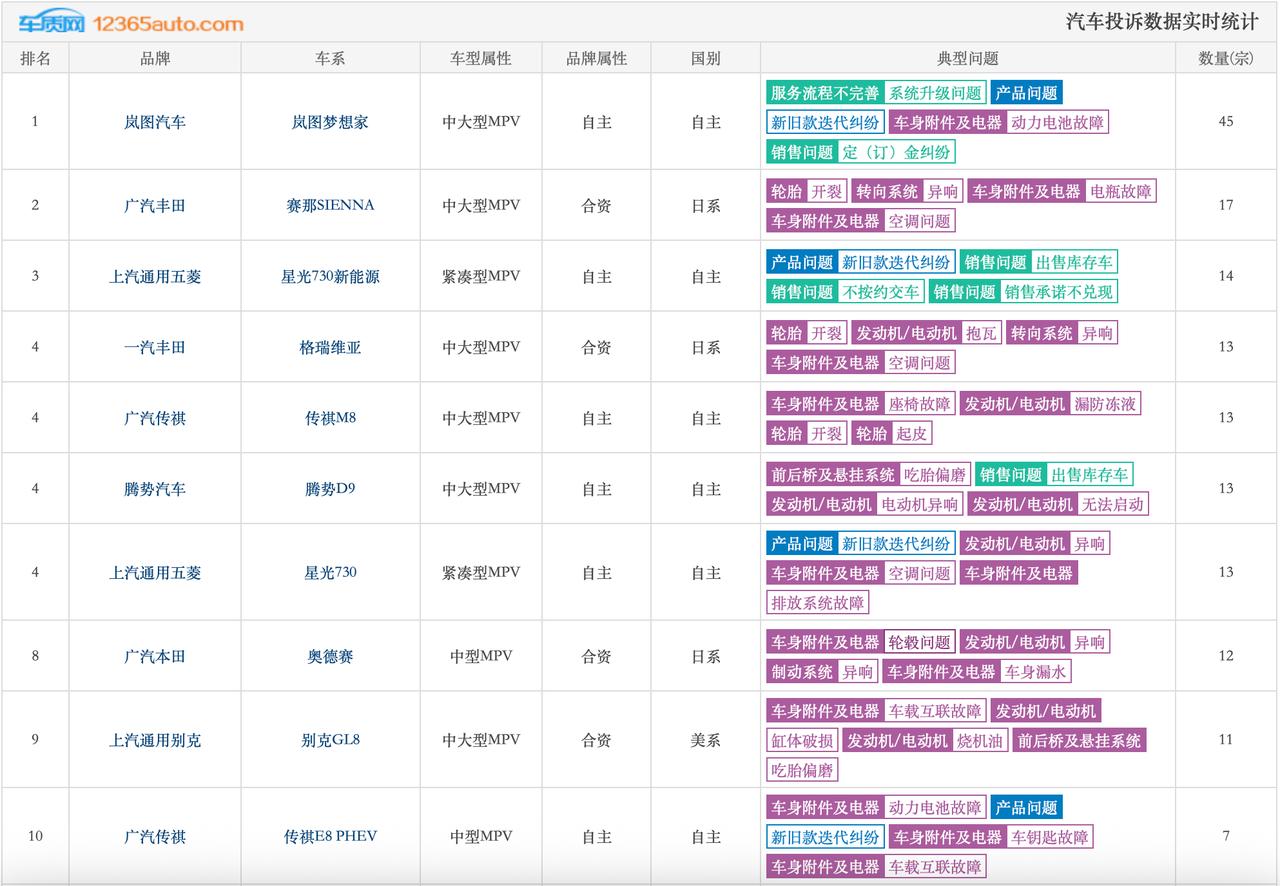Screen dimensions: 1280x886
Task: Click the 品牌属性 column header
Action: coord(596,58)
